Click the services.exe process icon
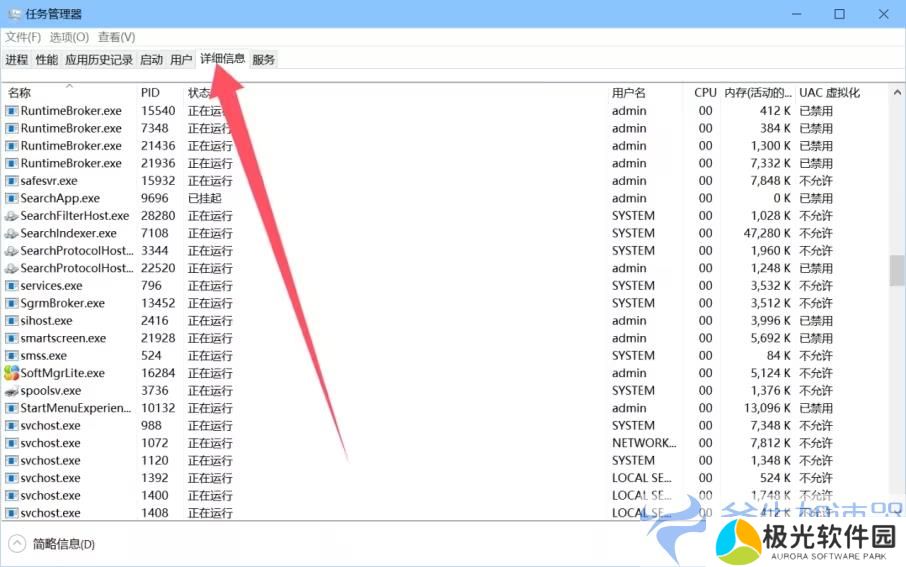The image size is (906, 567). pyautogui.click(x=12, y=286)
